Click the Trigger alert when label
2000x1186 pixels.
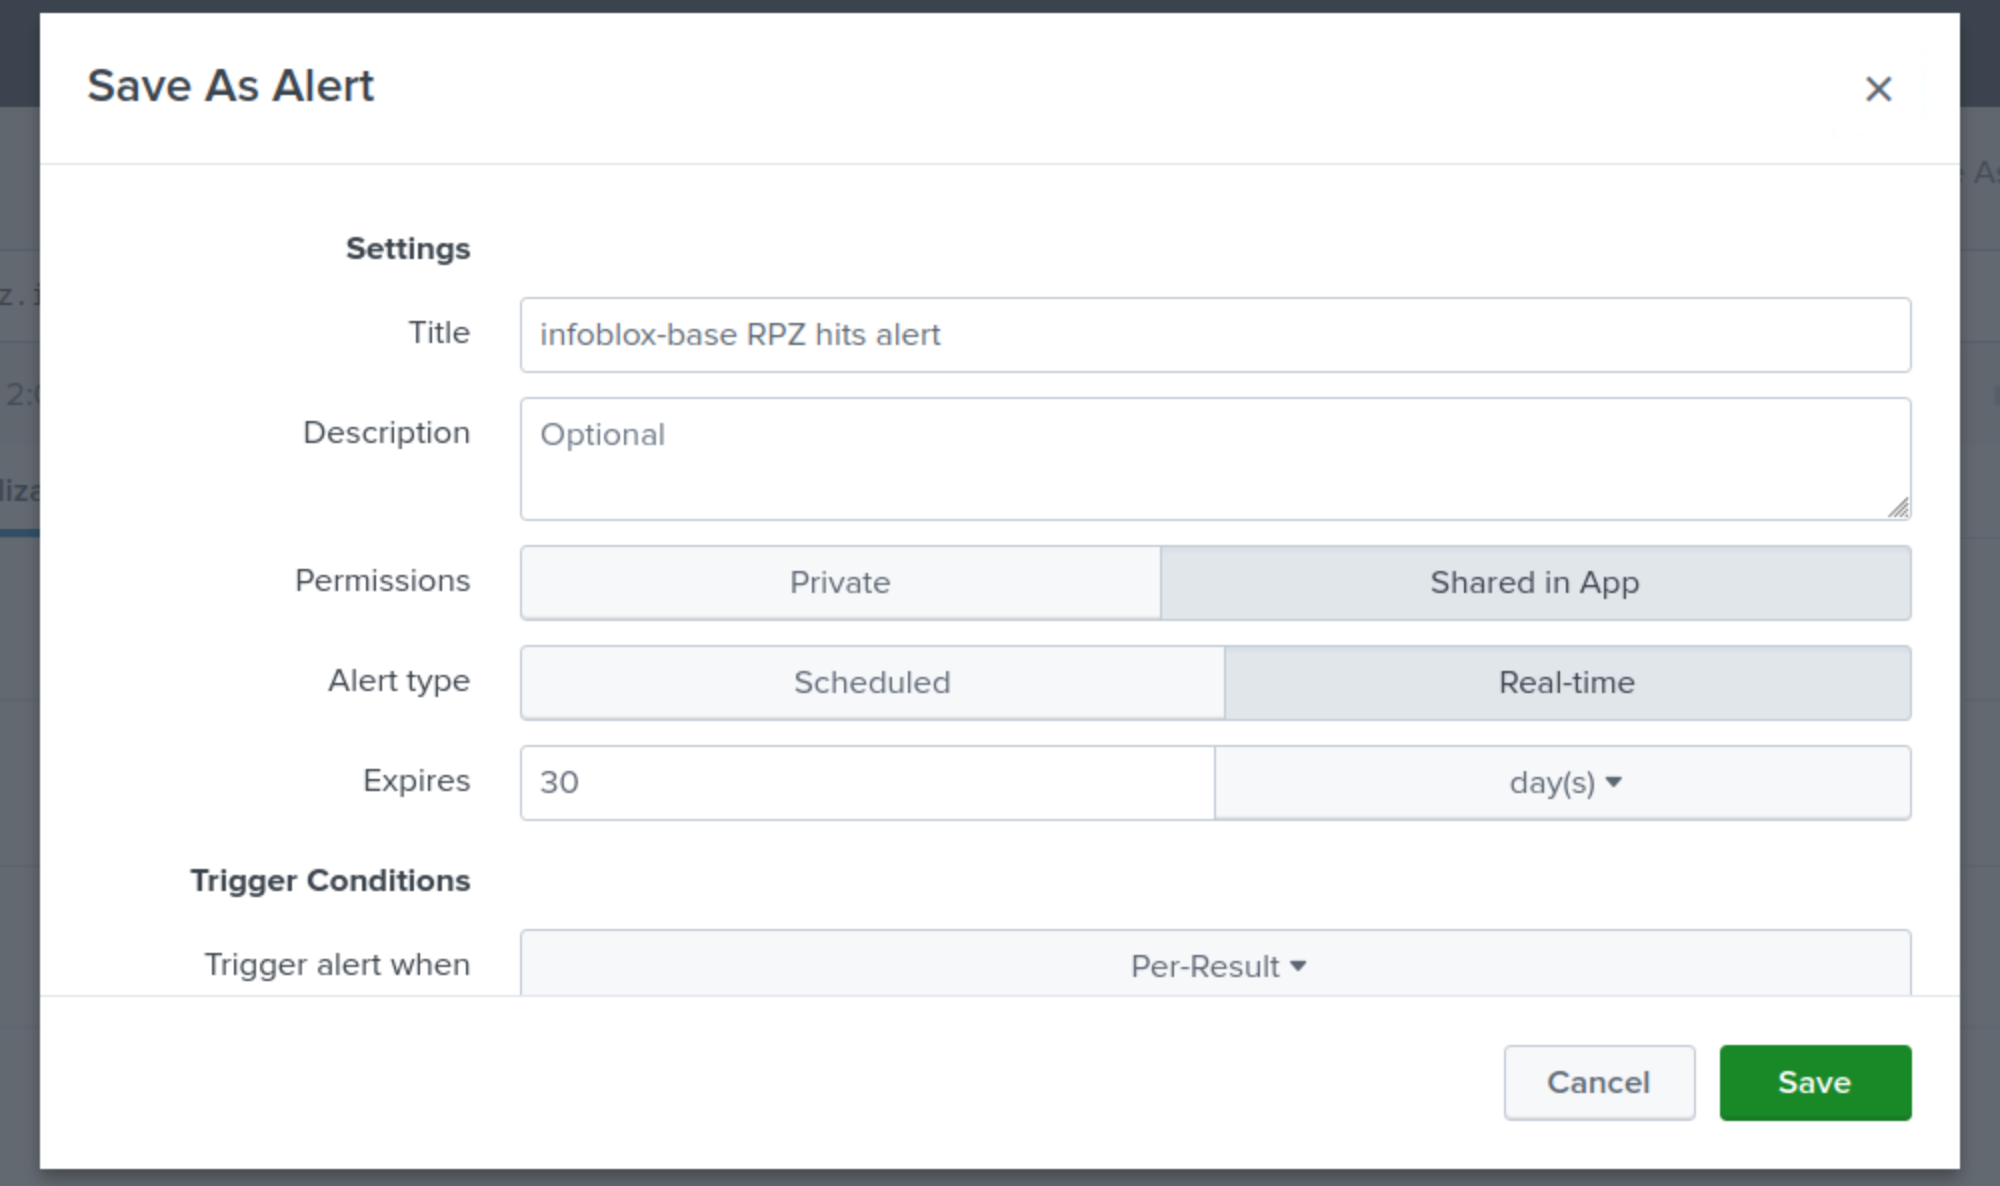[x=337, y=964]
